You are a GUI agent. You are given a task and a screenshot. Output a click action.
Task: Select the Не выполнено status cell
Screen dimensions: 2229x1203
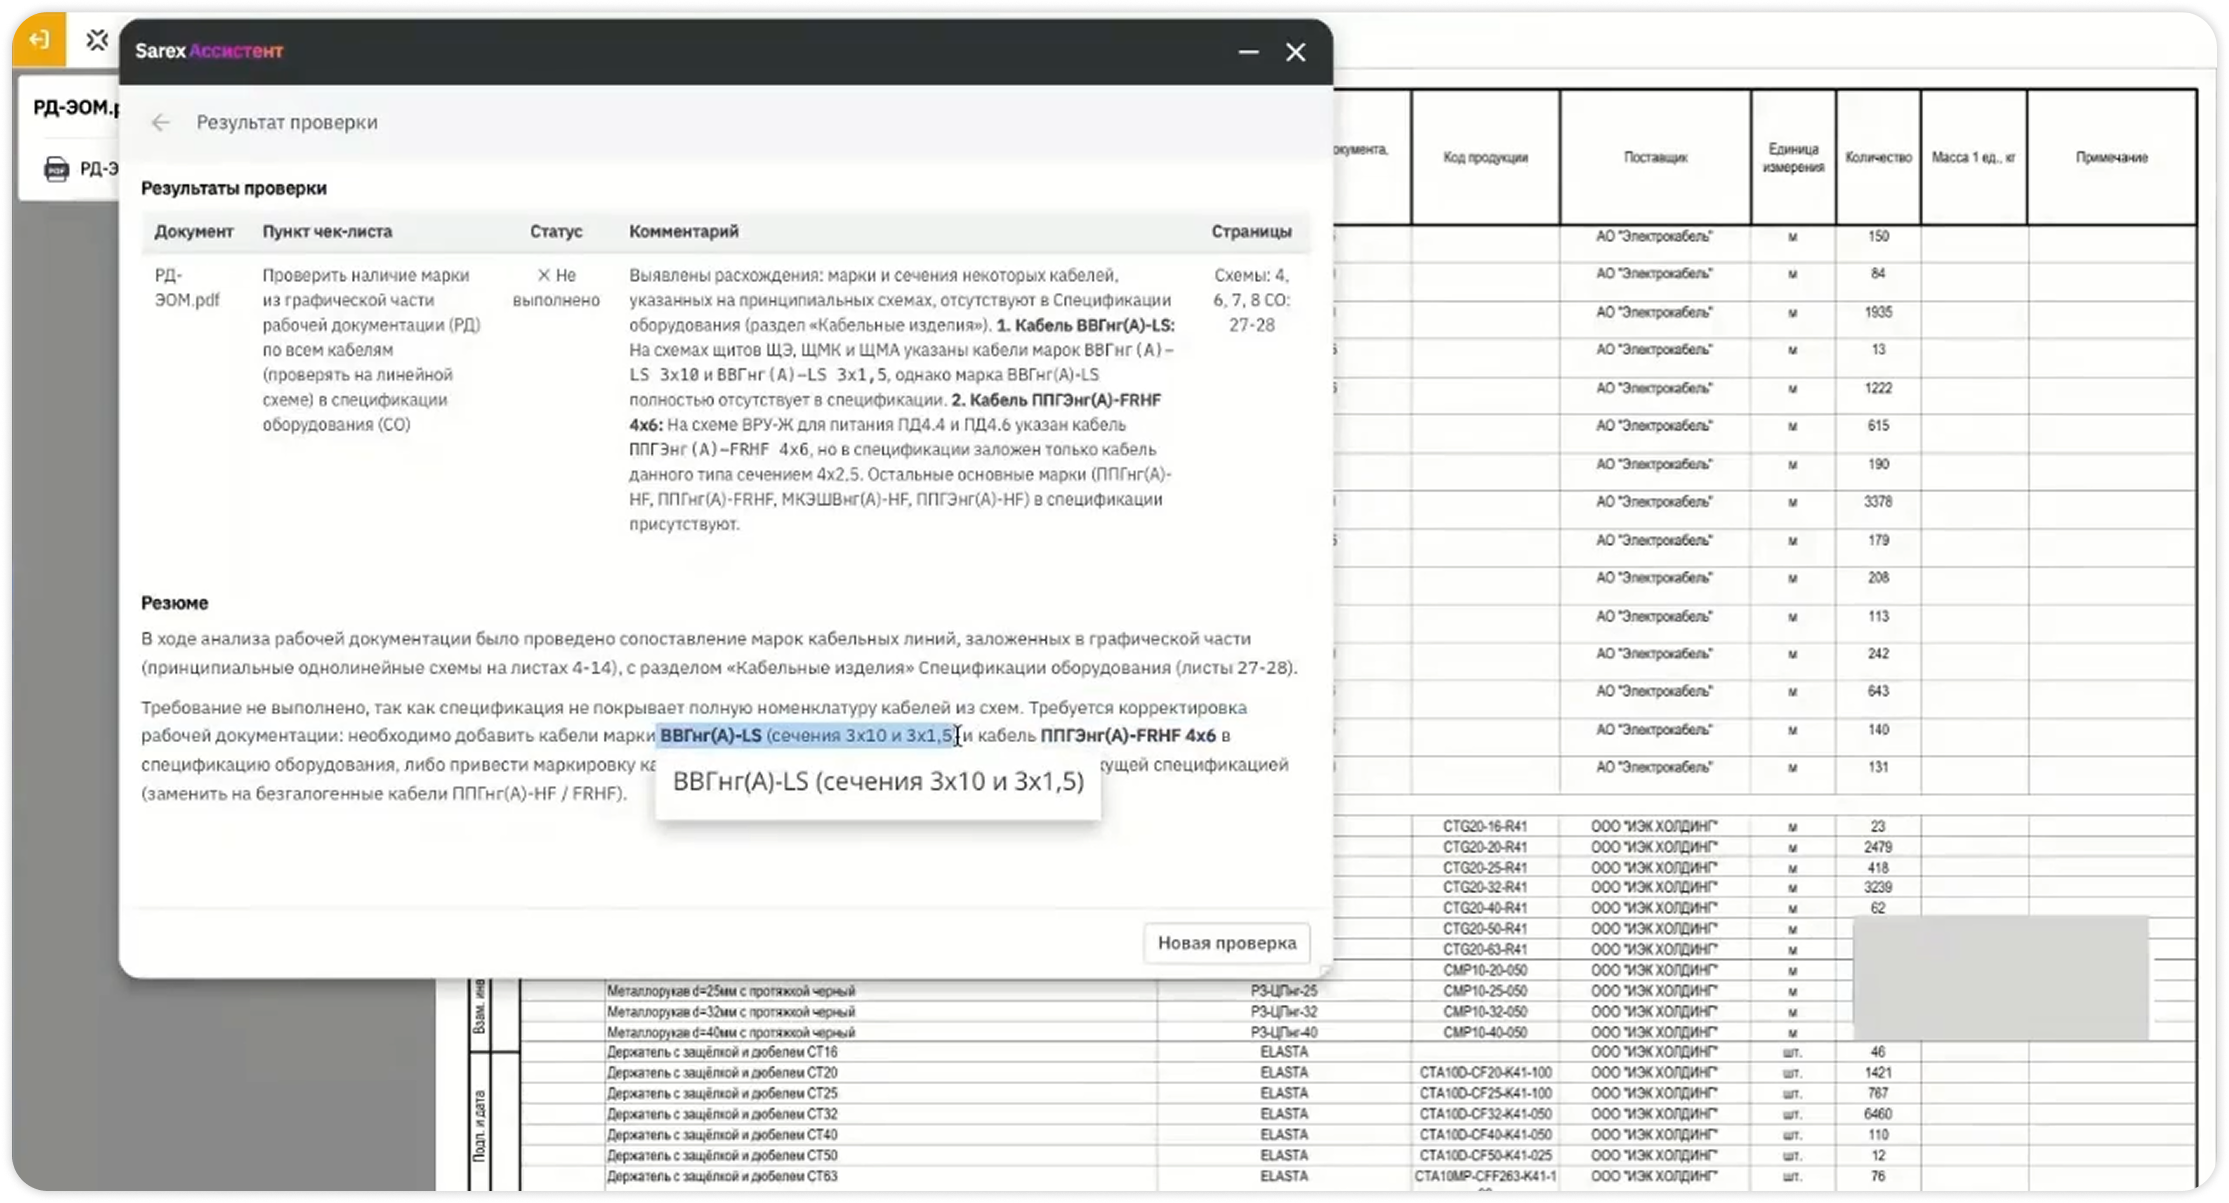point(556,287)
